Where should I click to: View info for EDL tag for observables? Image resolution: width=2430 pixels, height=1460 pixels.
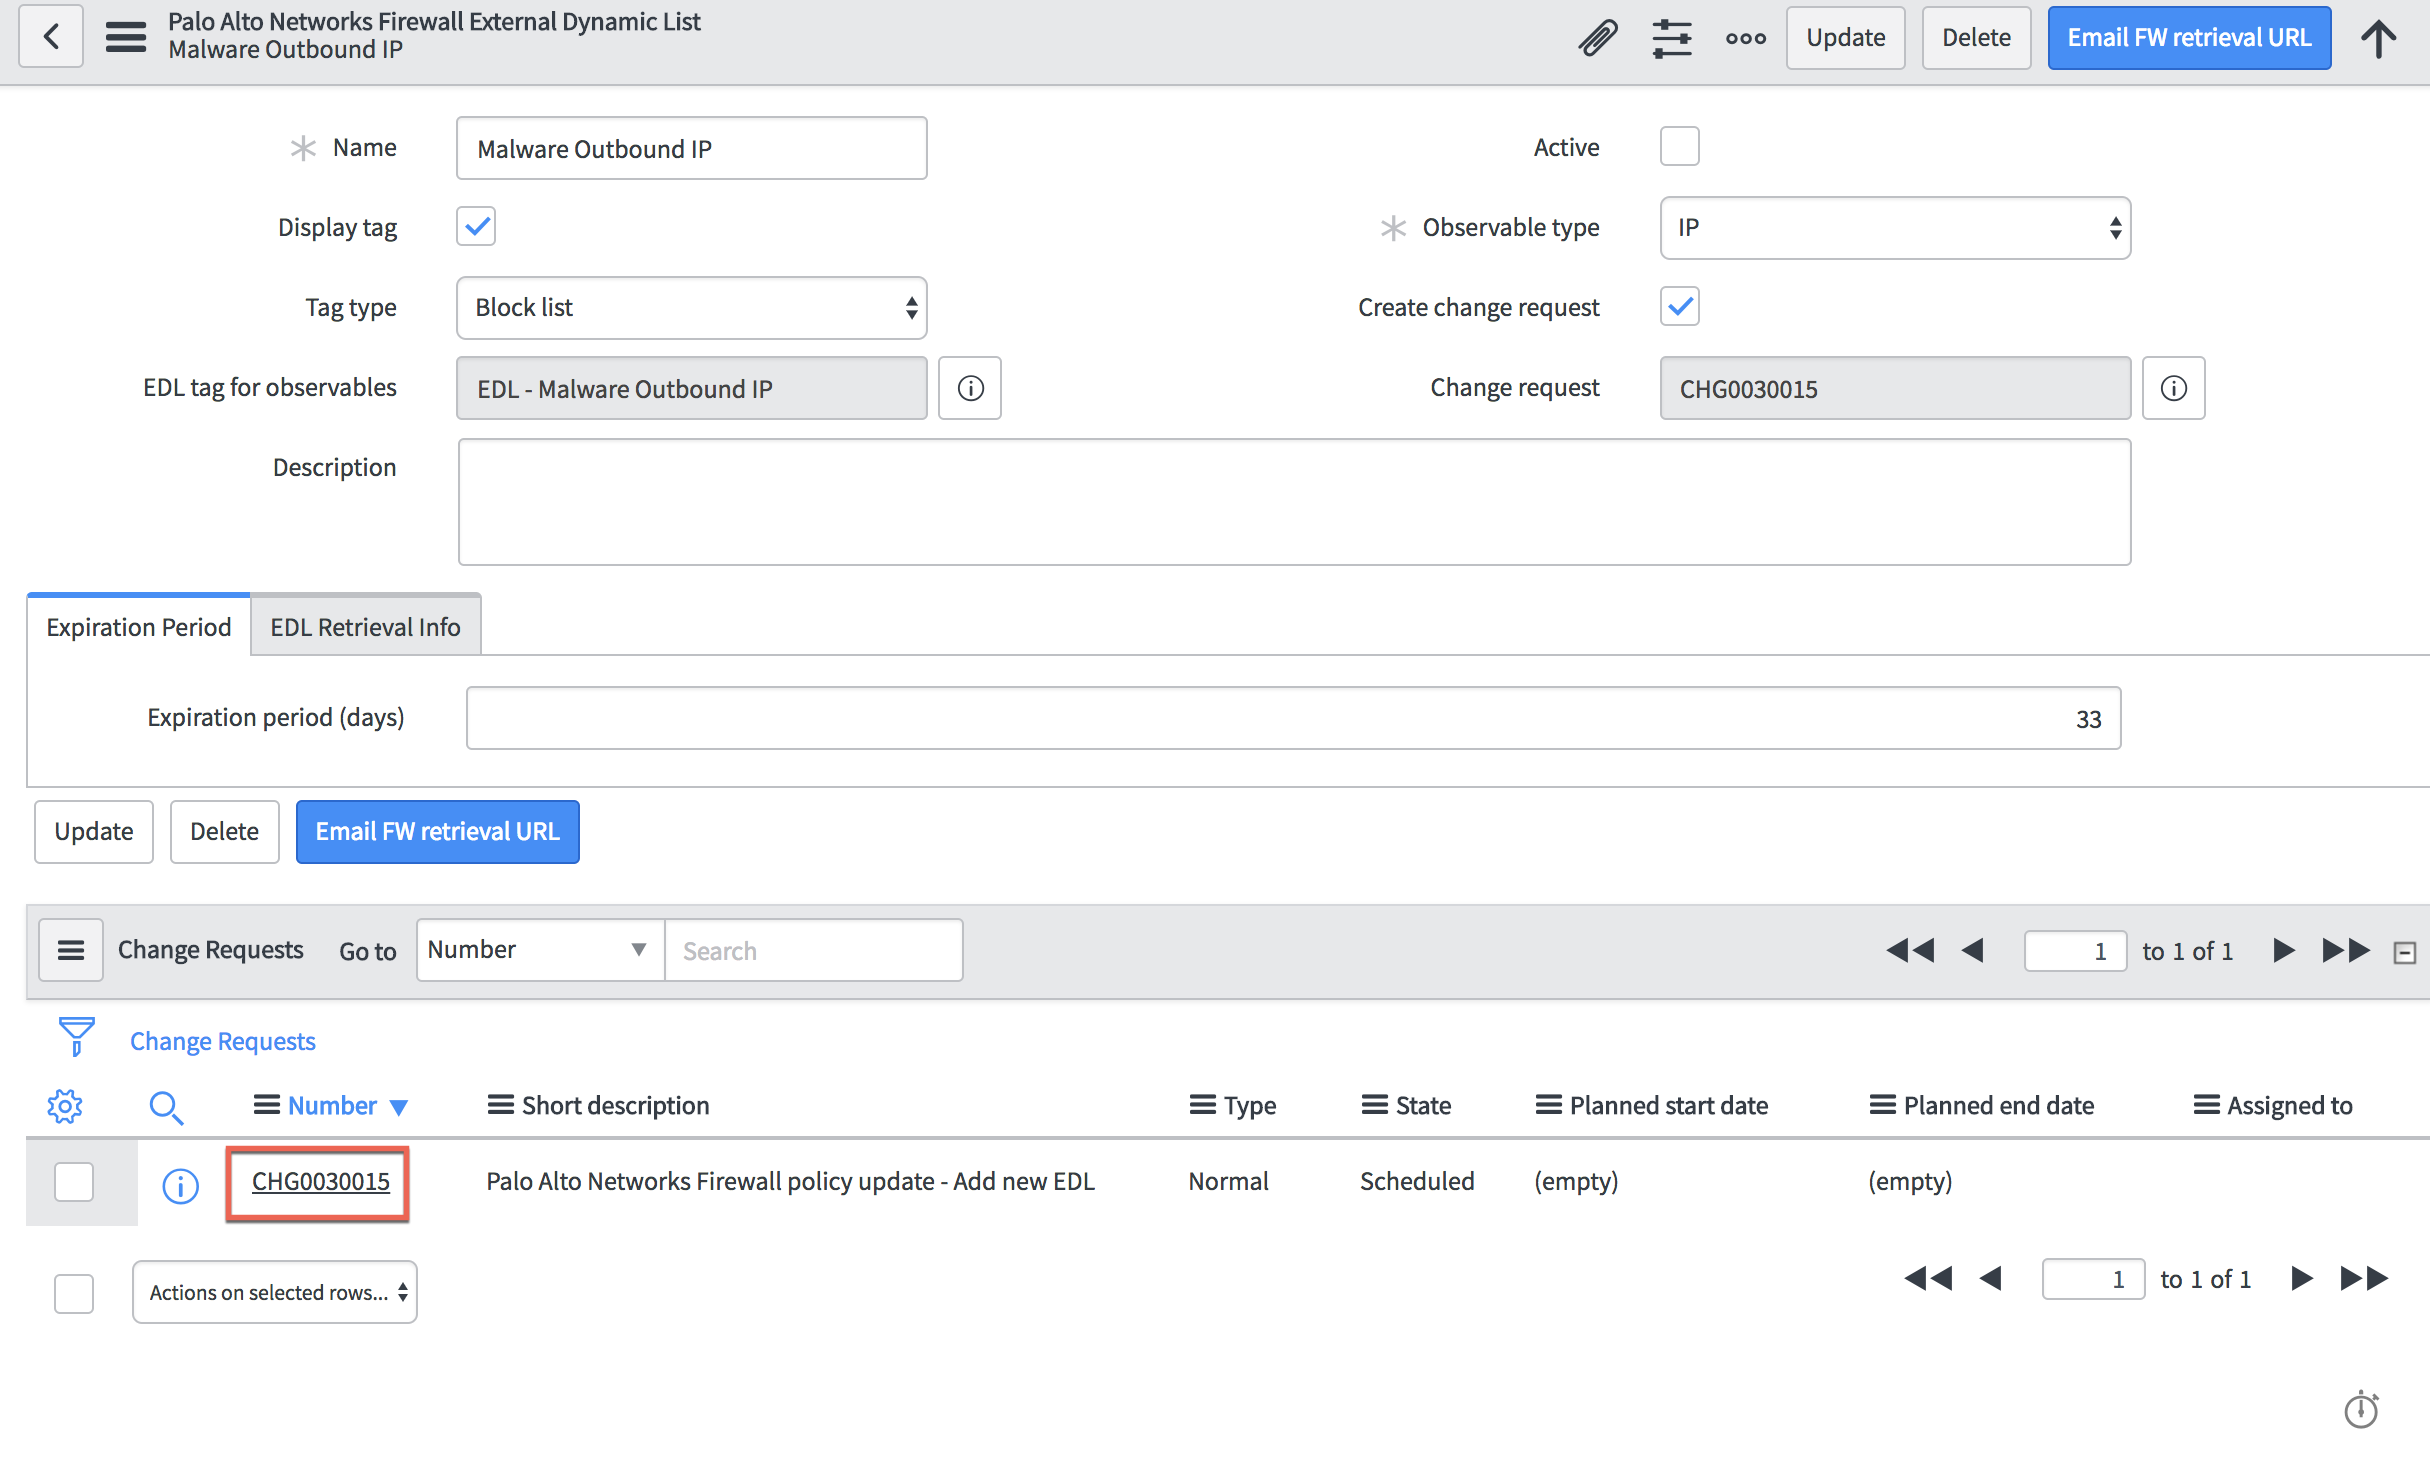click(x=970, y=388)
